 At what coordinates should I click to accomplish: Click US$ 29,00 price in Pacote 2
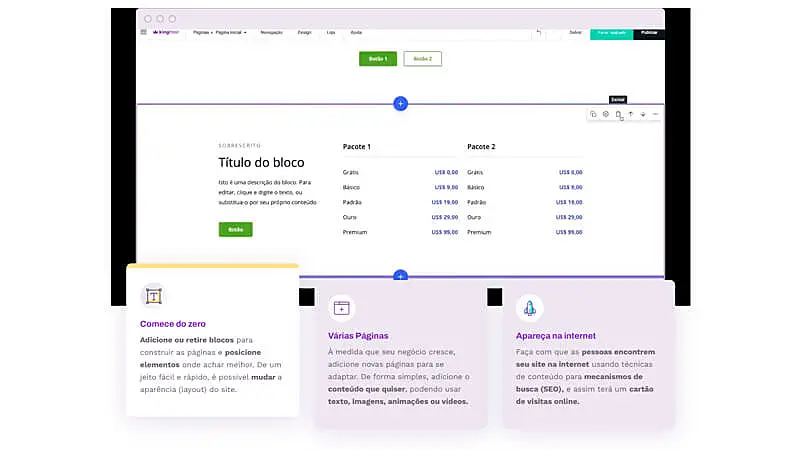tap(569, 217)
